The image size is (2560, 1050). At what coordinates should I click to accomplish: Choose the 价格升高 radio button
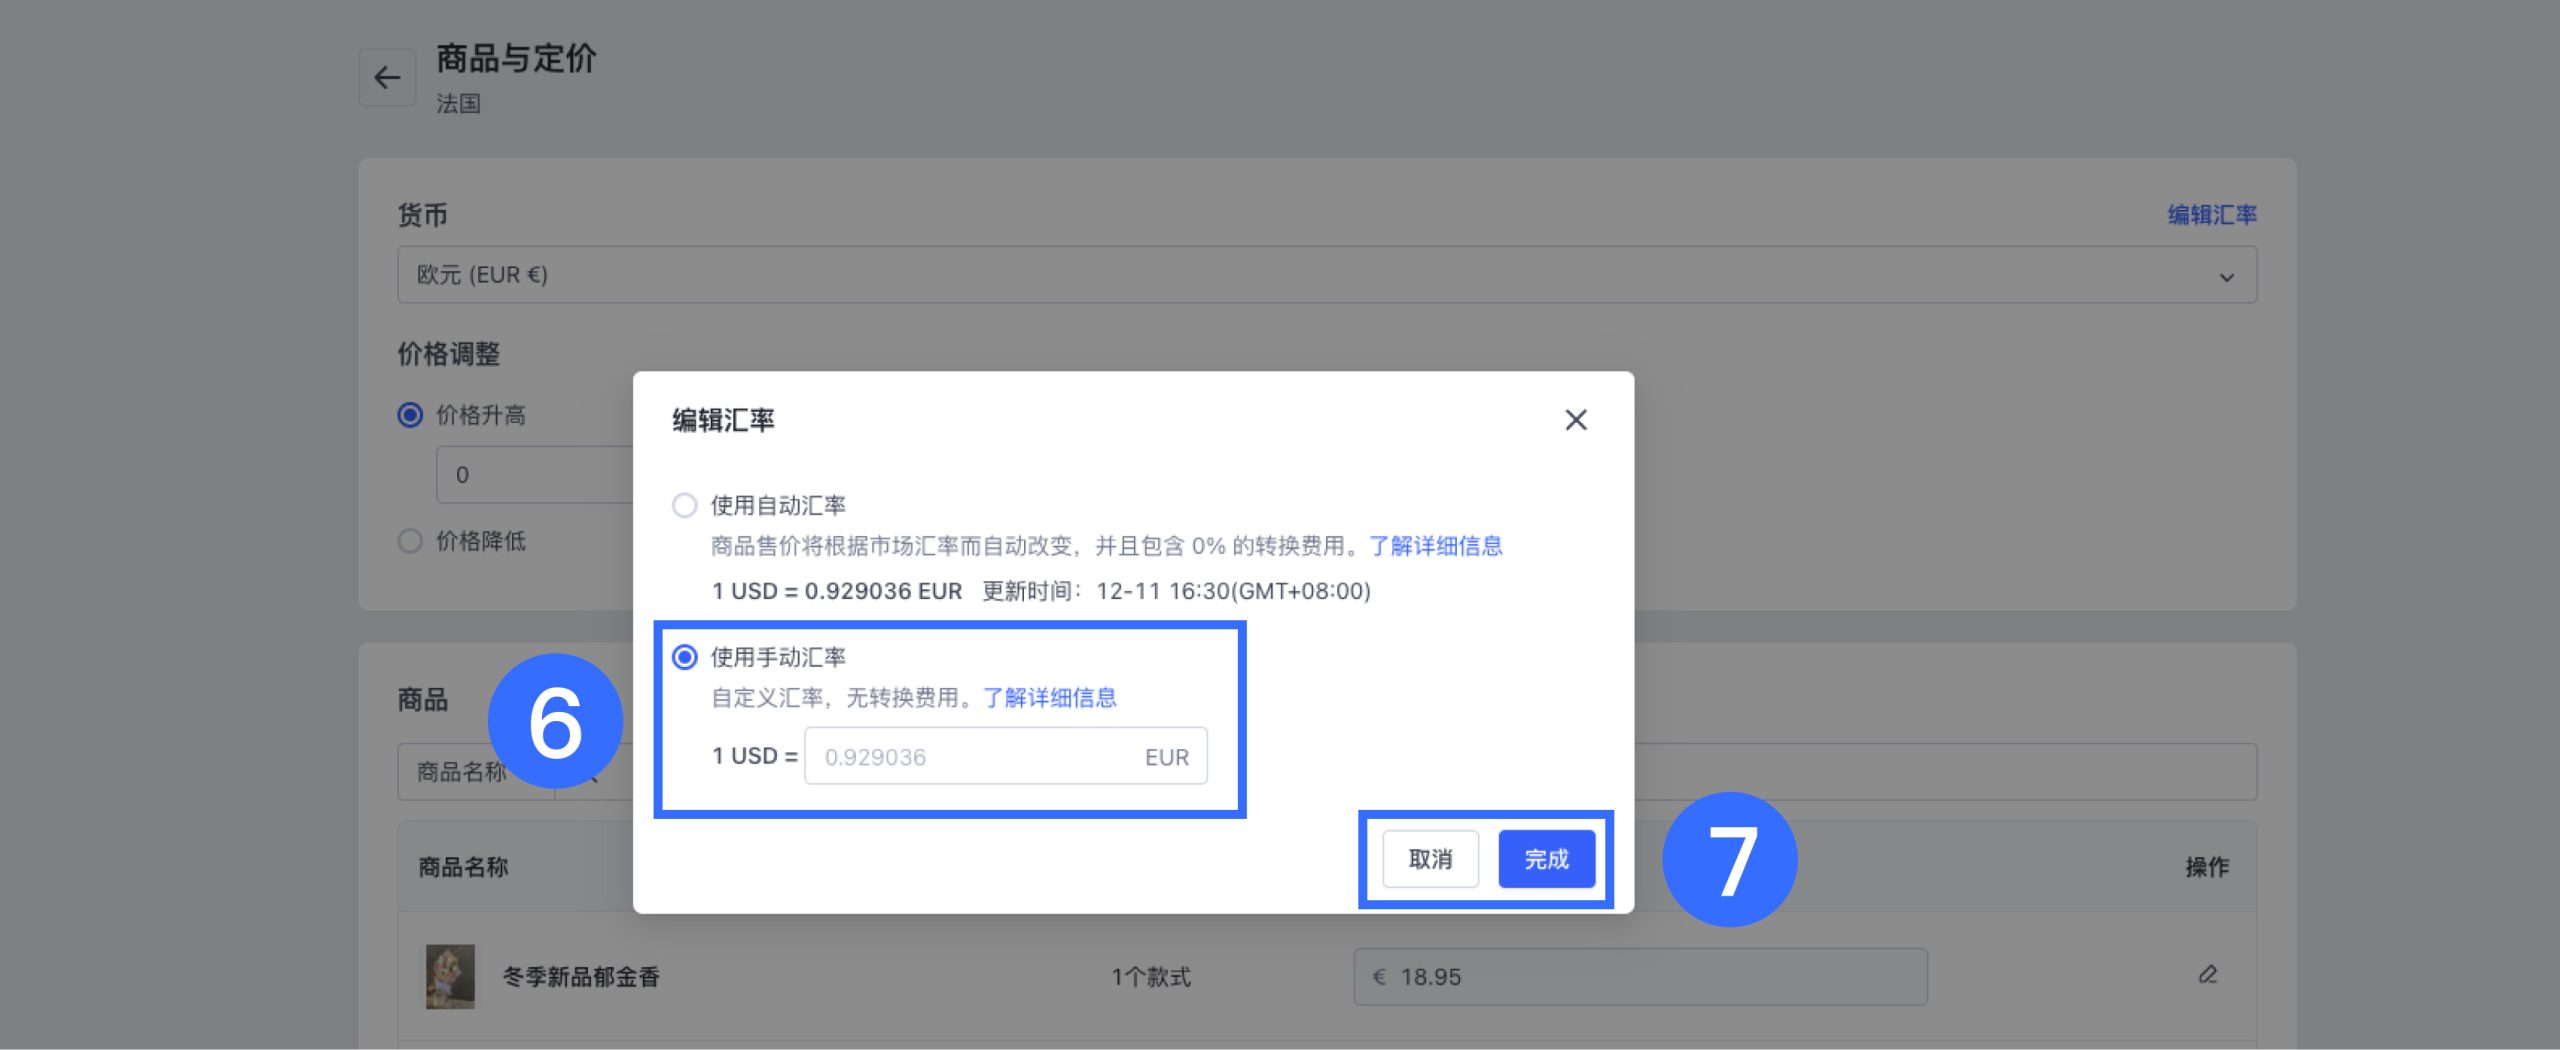coord(410,415)
